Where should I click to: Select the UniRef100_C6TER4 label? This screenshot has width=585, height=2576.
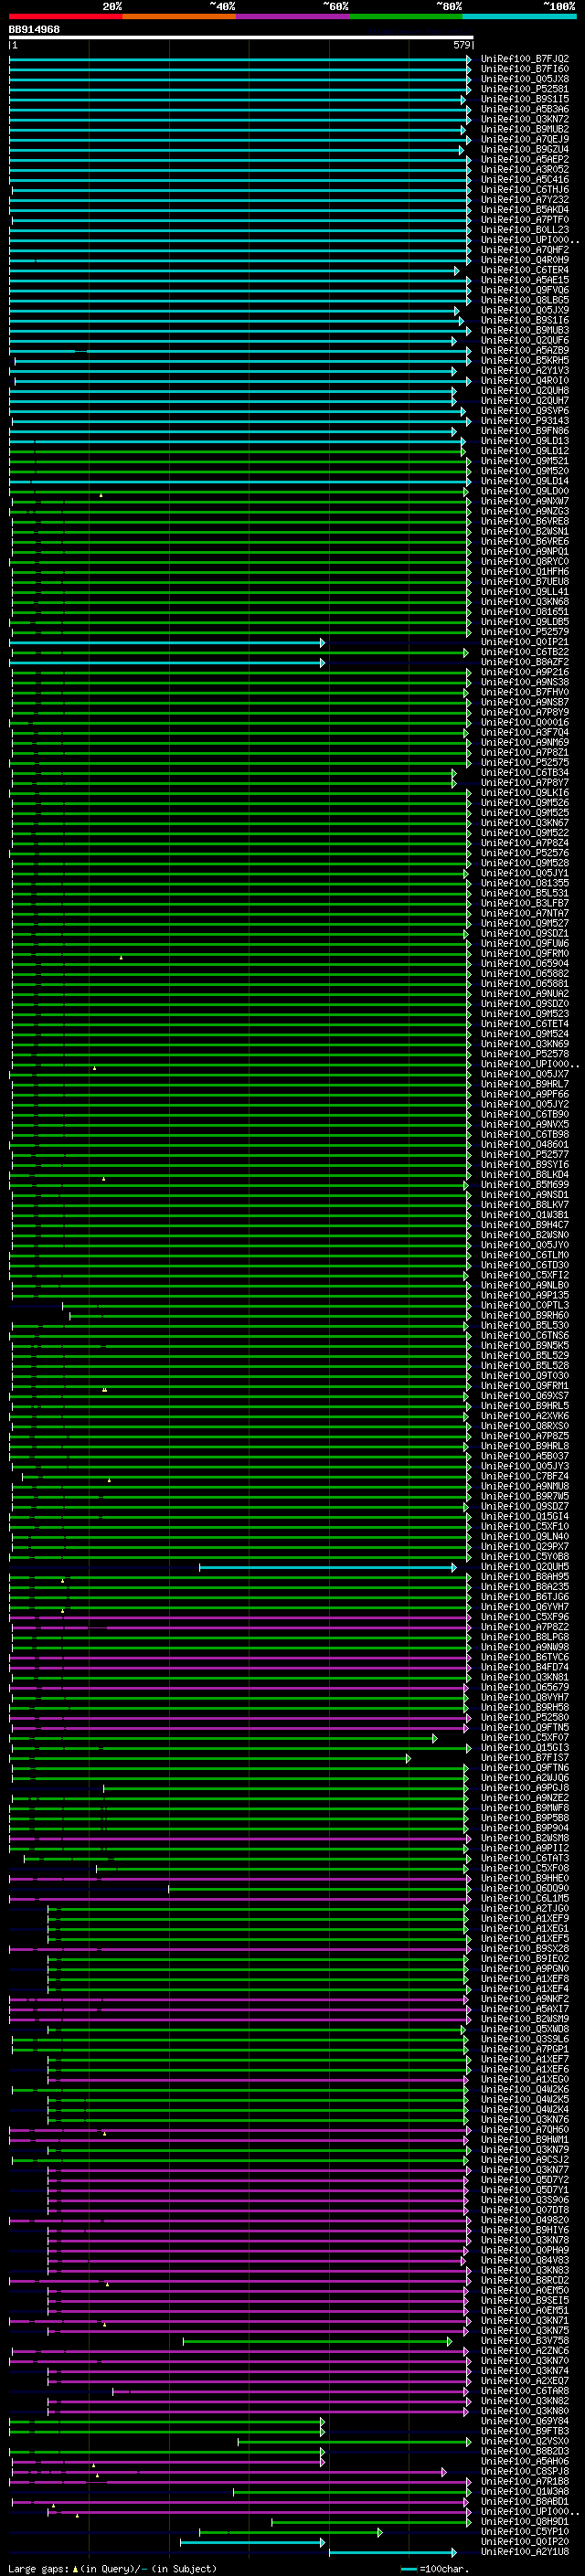click(525, 270)
